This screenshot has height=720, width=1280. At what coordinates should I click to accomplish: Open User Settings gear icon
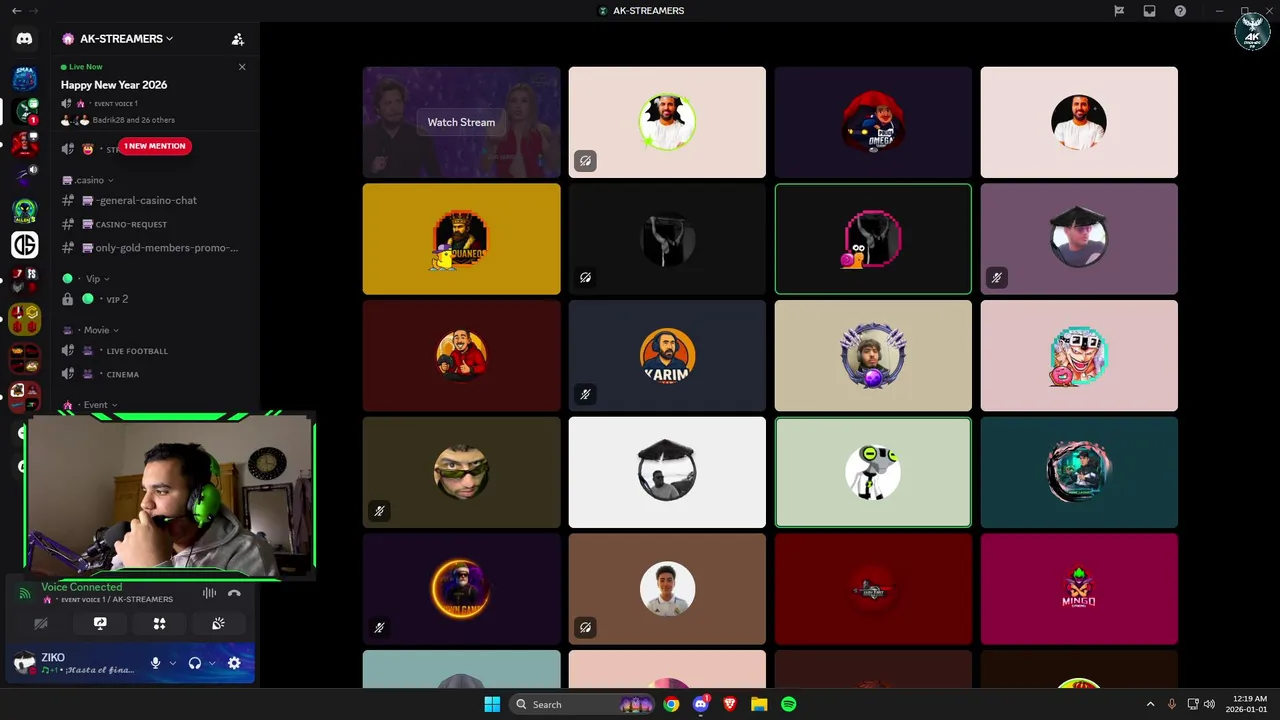coord(234,663)
